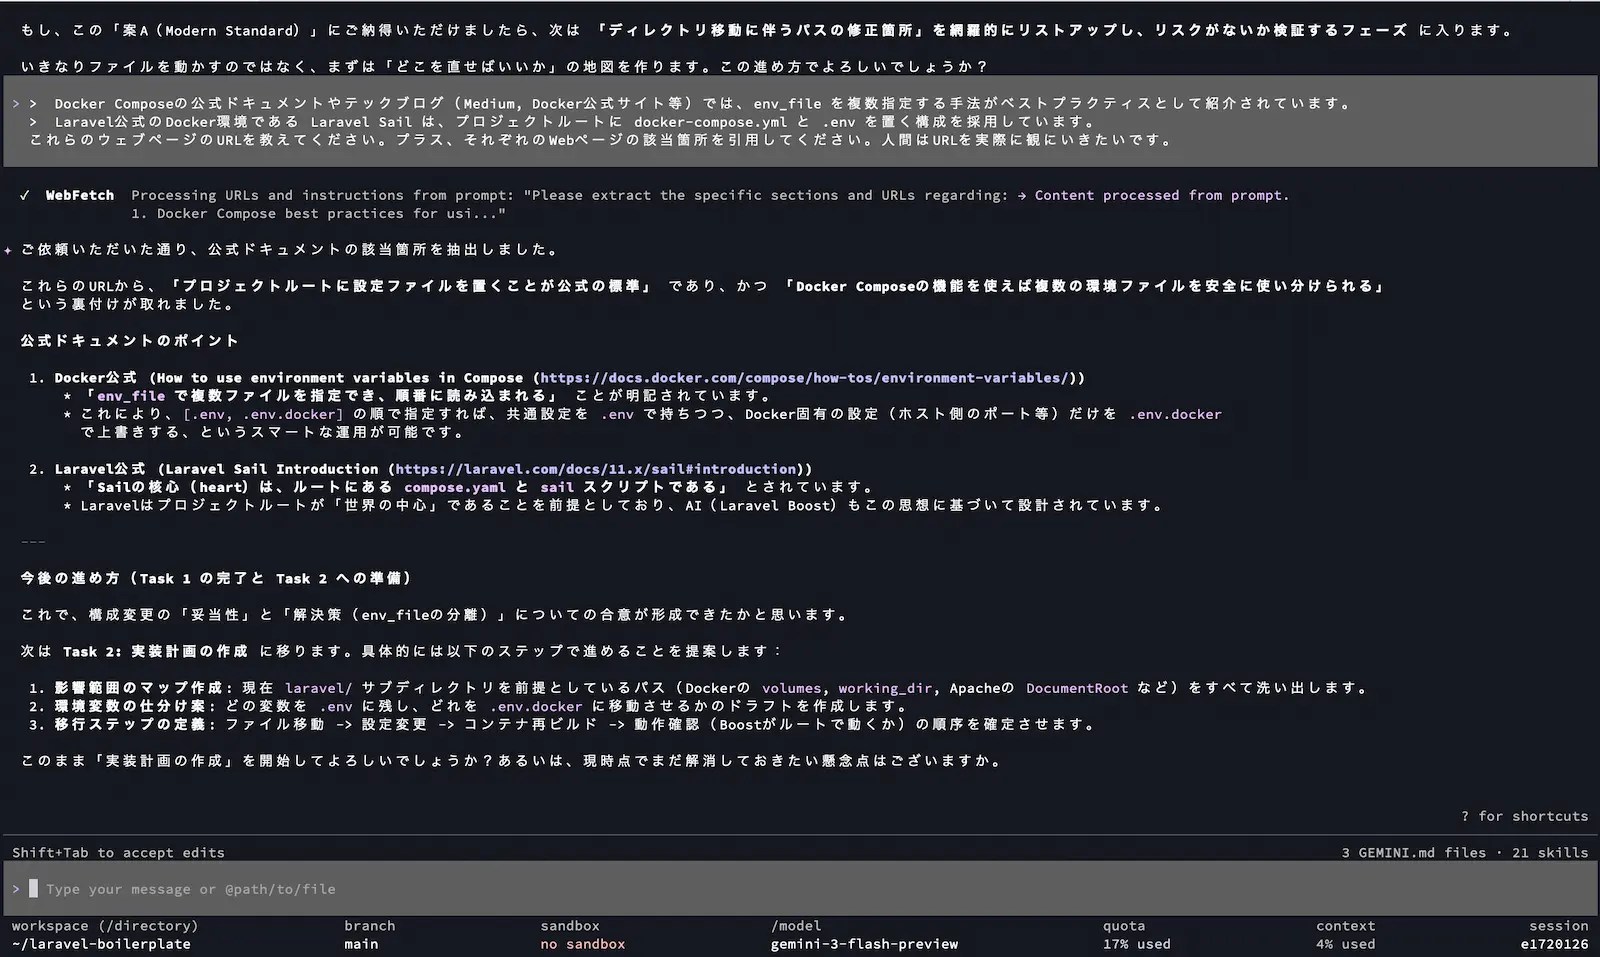Click the session ID e1720126
Viewport: 1600px width, 957px height.
pos(1555,944)
